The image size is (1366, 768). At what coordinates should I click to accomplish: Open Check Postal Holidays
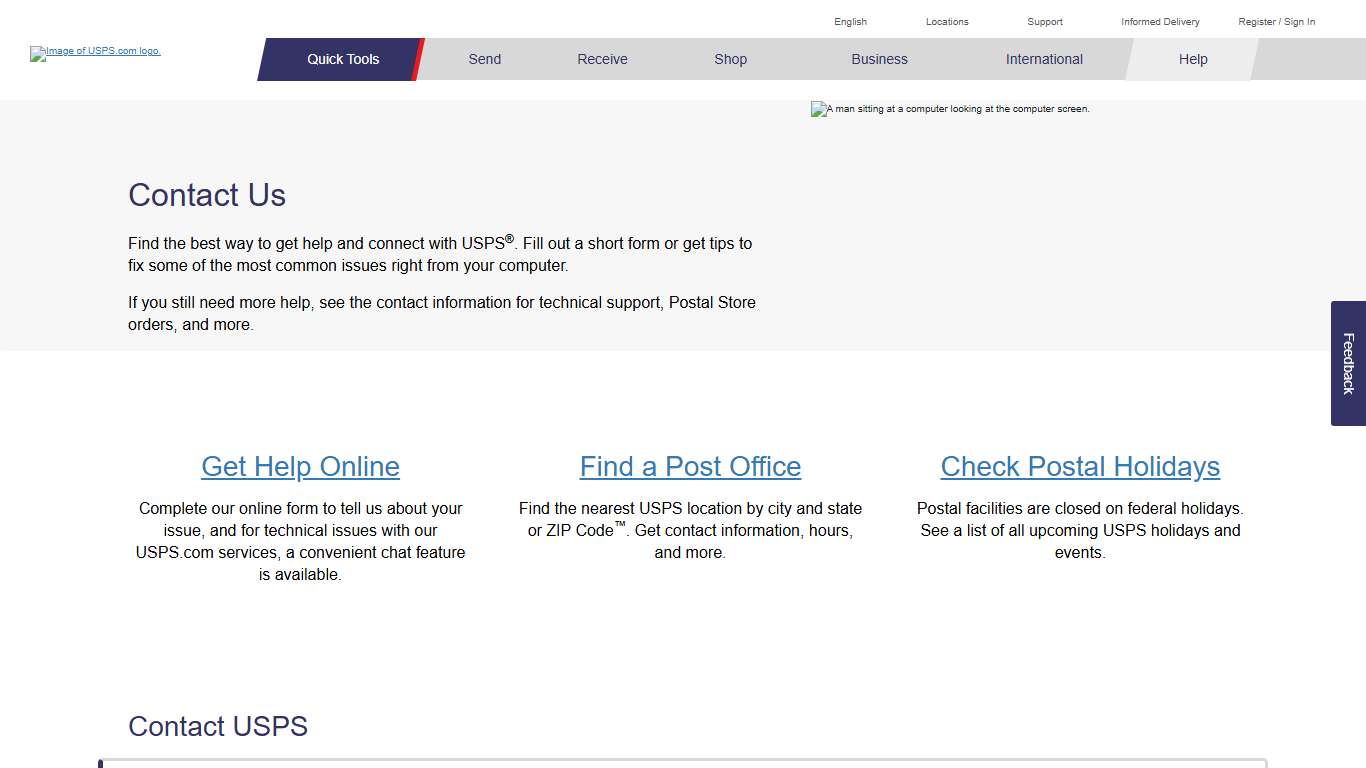1080,466
